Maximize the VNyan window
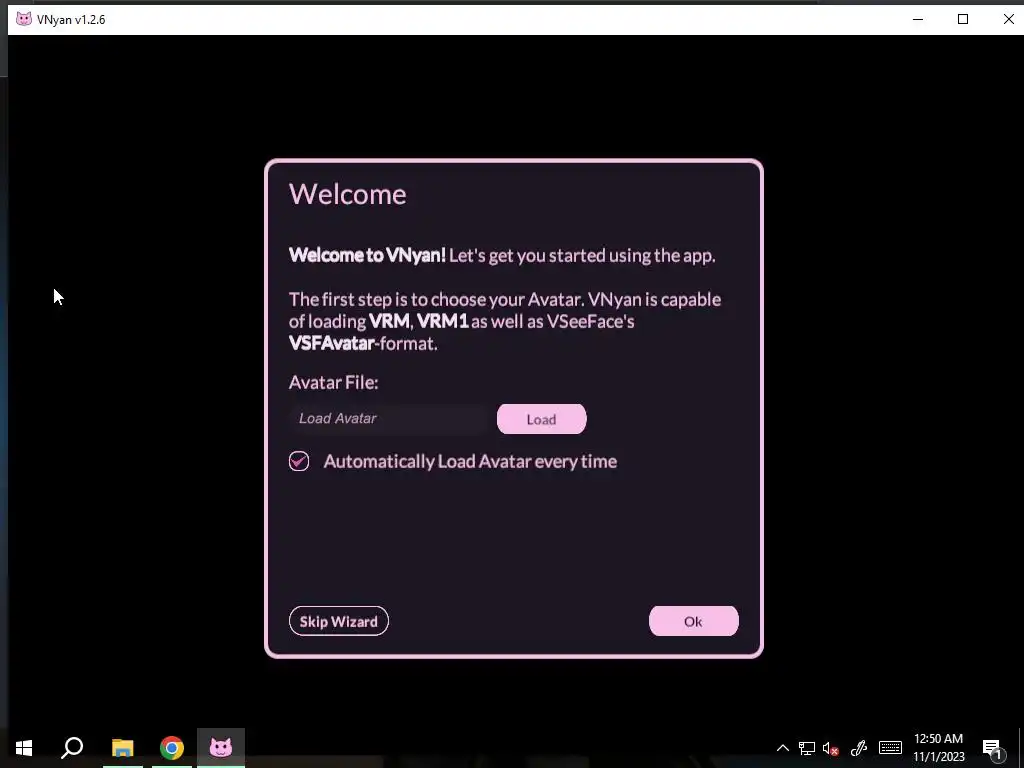Screen dimensions: 1024x768 (963, 19)
